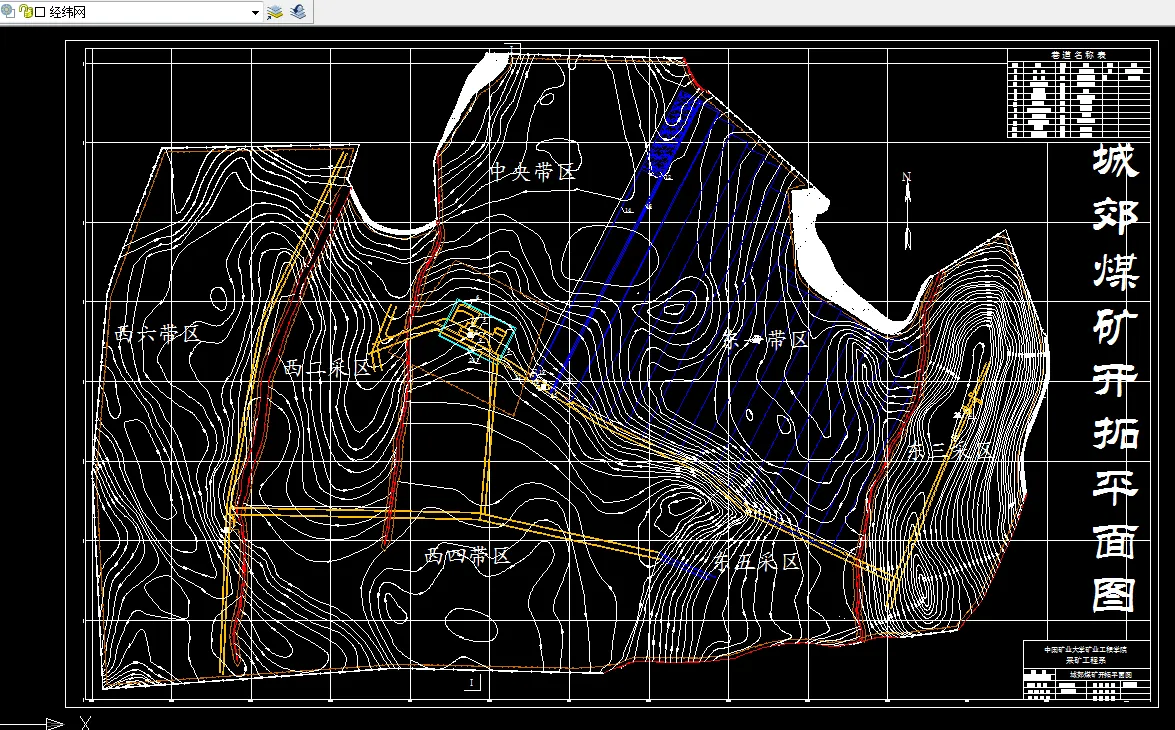Open the layer list dropdown arrow

[255, 12]
